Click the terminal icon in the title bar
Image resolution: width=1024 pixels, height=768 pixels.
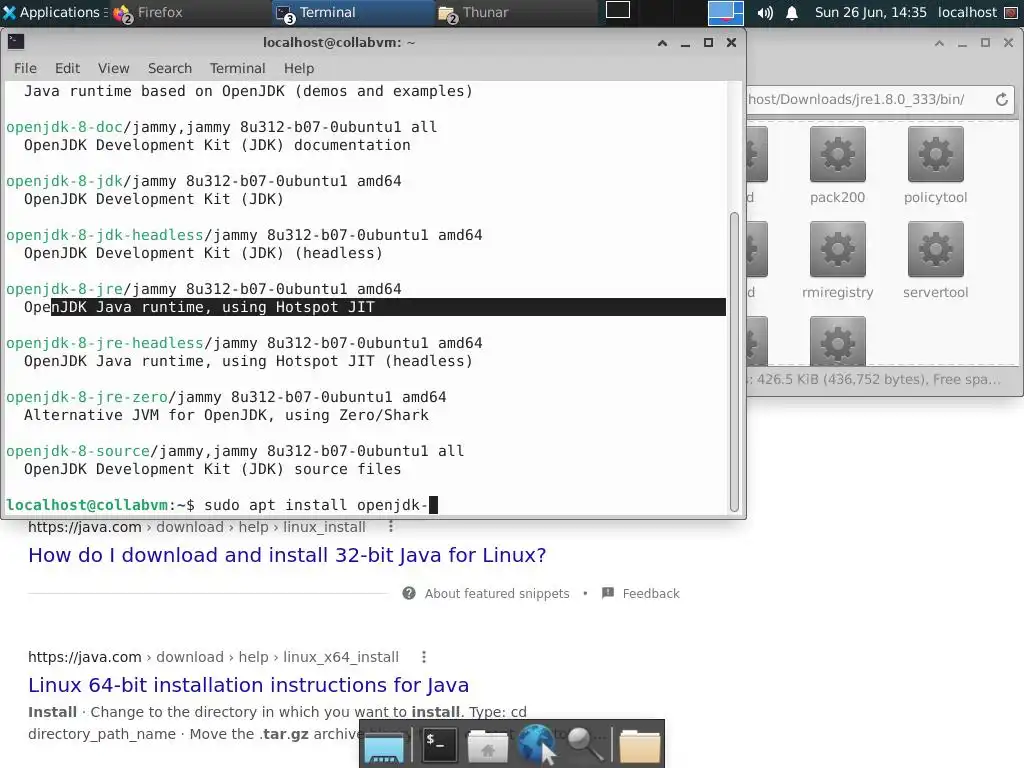[16, 42]
